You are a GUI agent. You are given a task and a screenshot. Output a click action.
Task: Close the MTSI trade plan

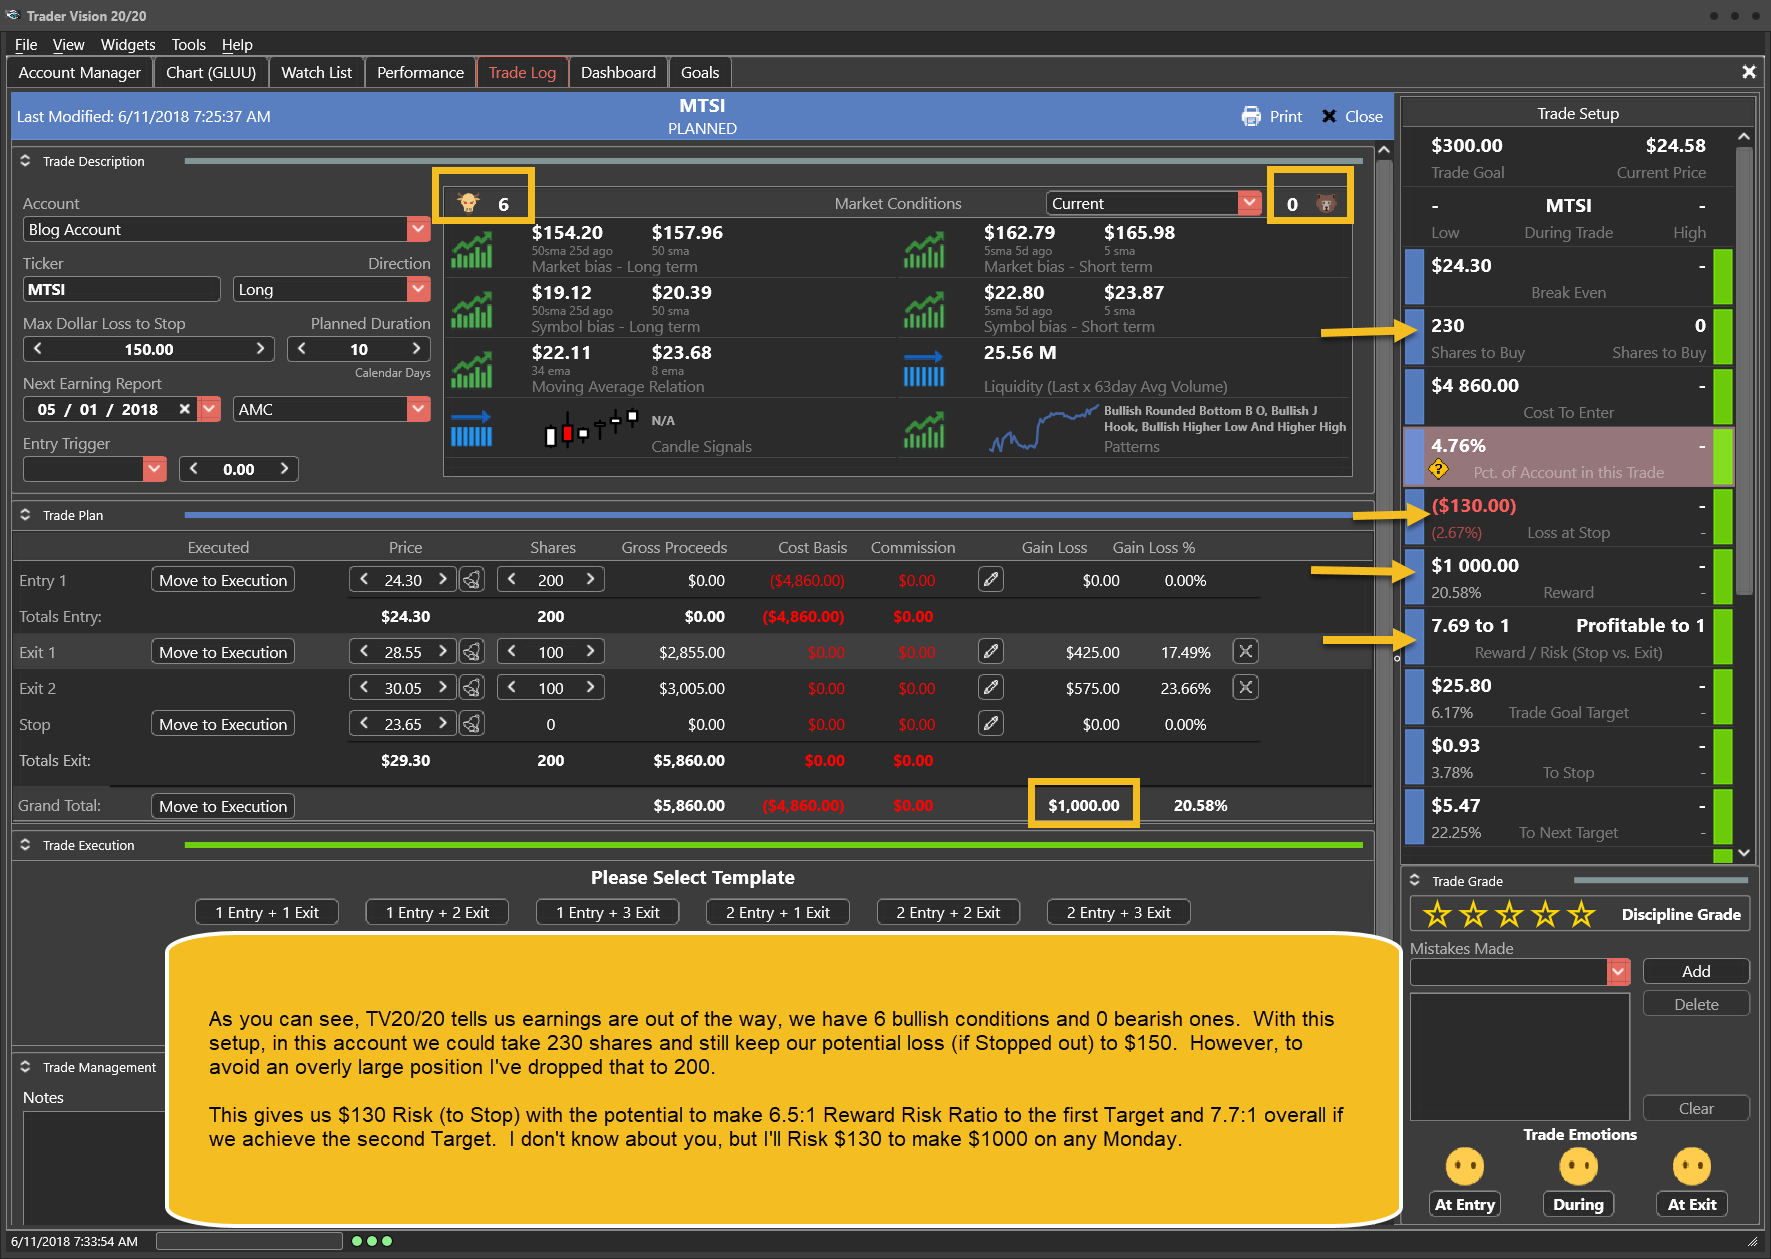tap(1352, 116)
